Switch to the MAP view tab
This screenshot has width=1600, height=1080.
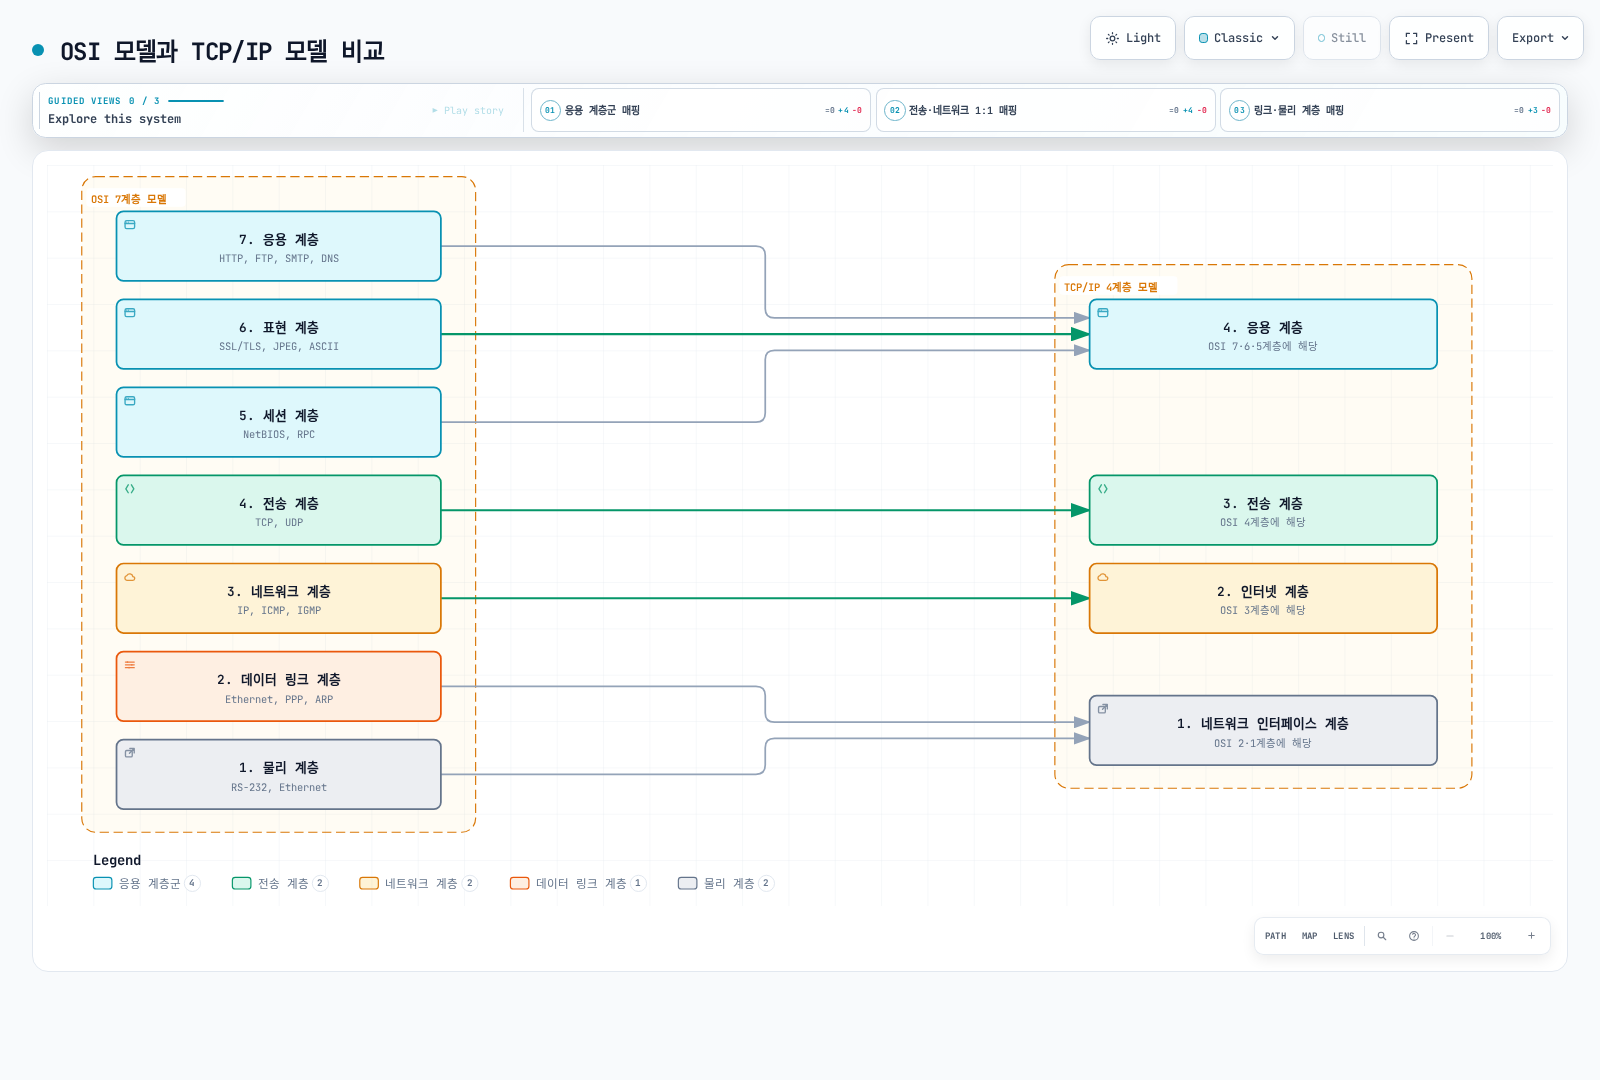[x=1309, y=936]
